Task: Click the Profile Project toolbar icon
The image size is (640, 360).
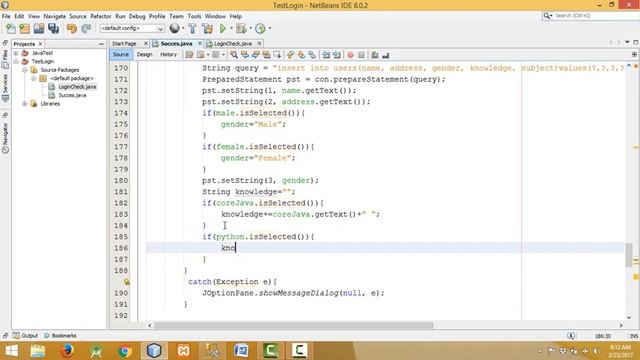Action: 260,29
